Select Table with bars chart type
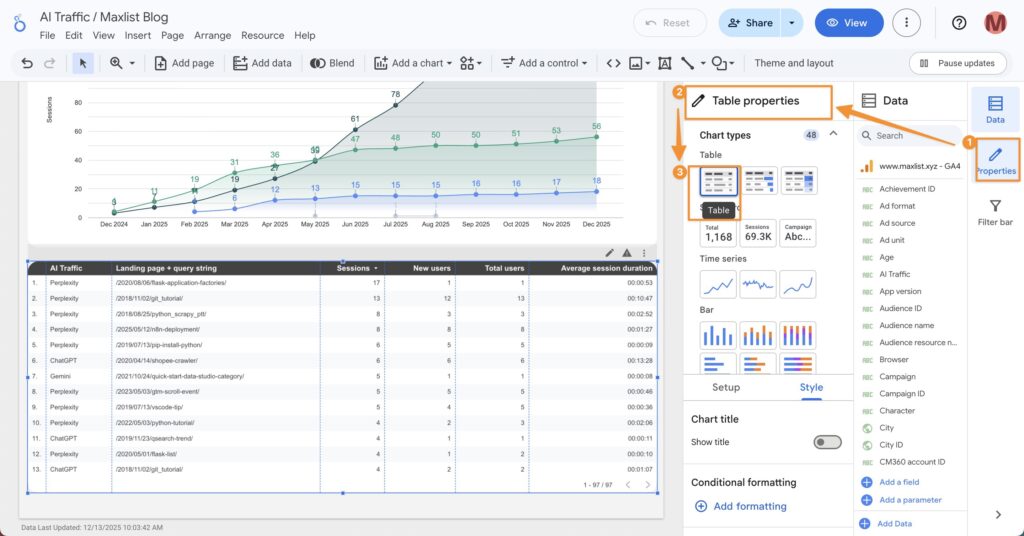This screenshot has width=1024, height=536. point(758,181)
